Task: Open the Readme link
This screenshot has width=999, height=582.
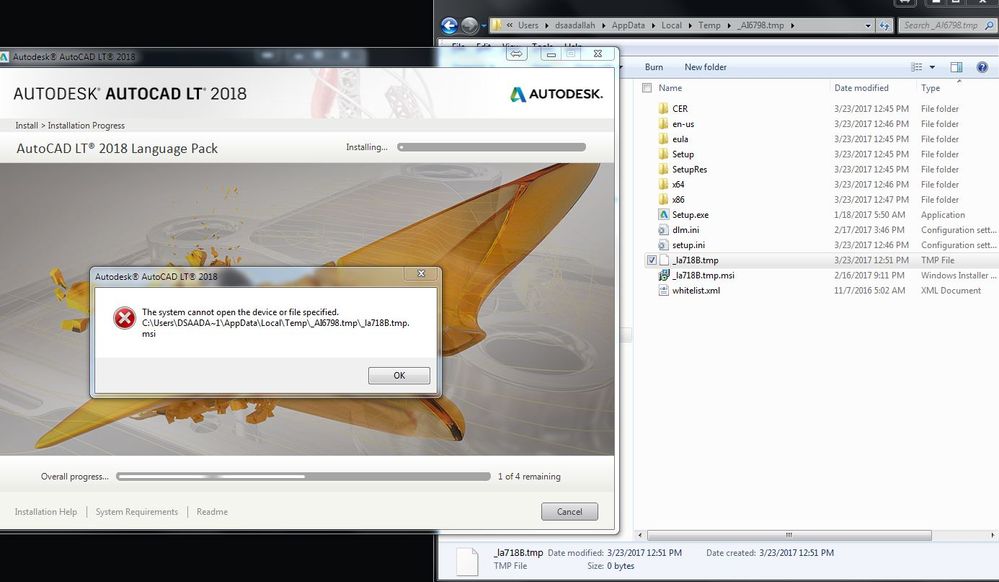Action: point(212,512)
